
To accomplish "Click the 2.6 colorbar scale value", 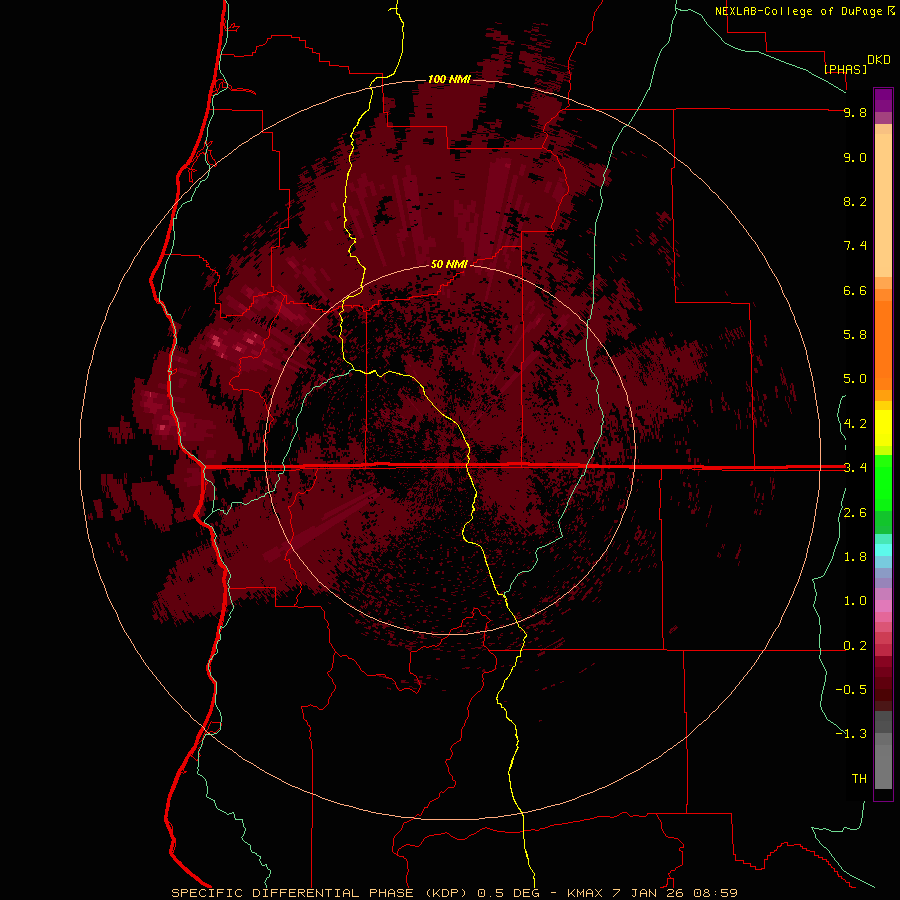I will [x=855, y=513].
